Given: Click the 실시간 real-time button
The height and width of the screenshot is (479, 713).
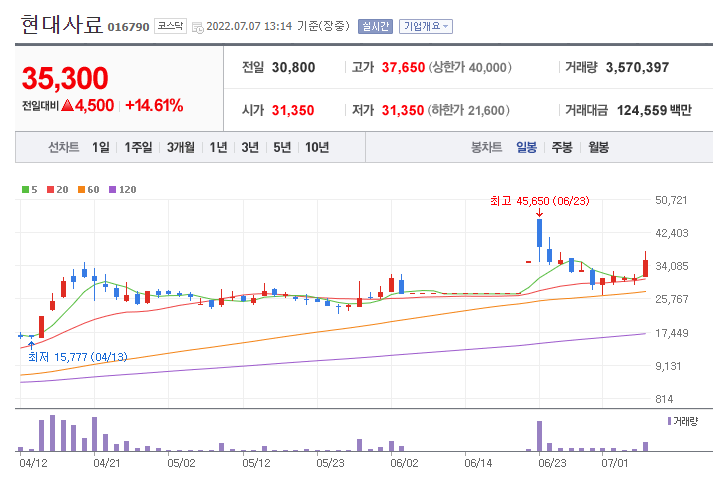Looking at the screenshot, I should [x=375, y=26].
